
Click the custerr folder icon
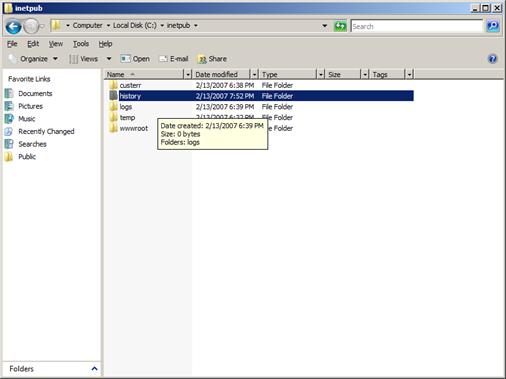coord(113,85)
